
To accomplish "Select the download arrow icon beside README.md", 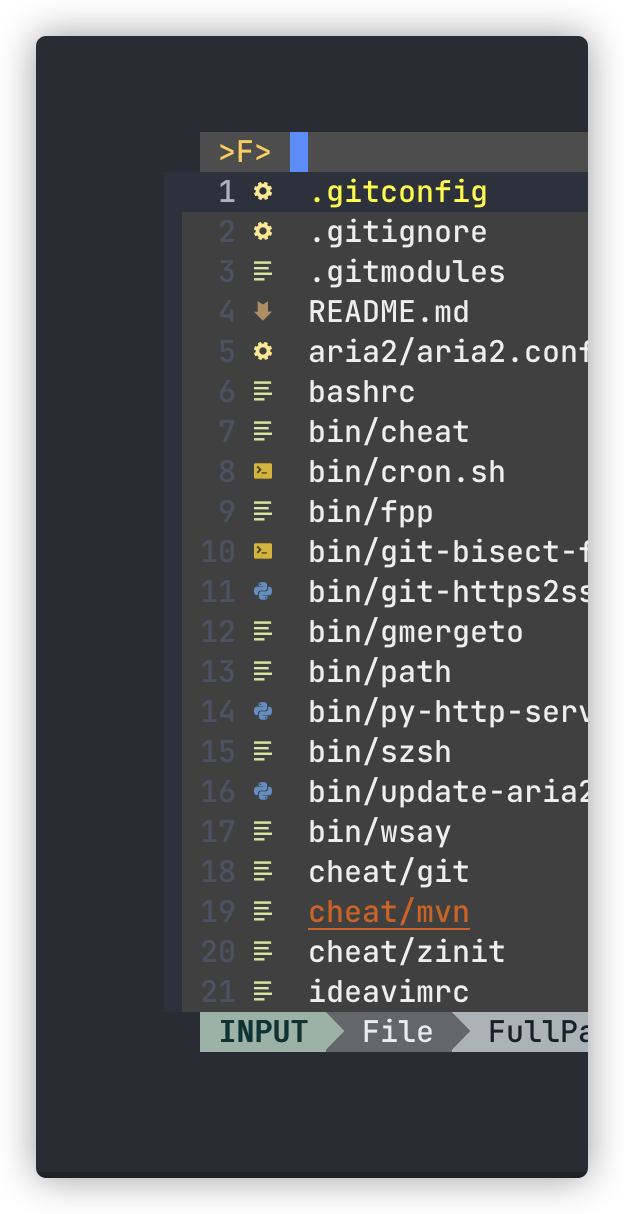I will click(x=262, y=312).
